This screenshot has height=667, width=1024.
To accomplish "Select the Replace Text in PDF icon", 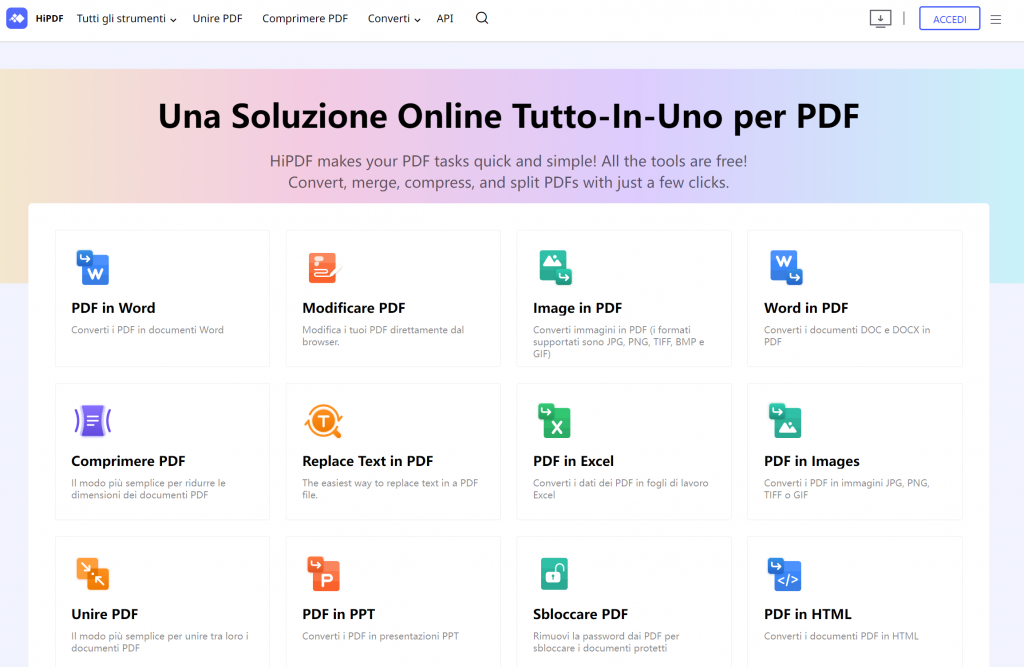I will coord(323,420).
